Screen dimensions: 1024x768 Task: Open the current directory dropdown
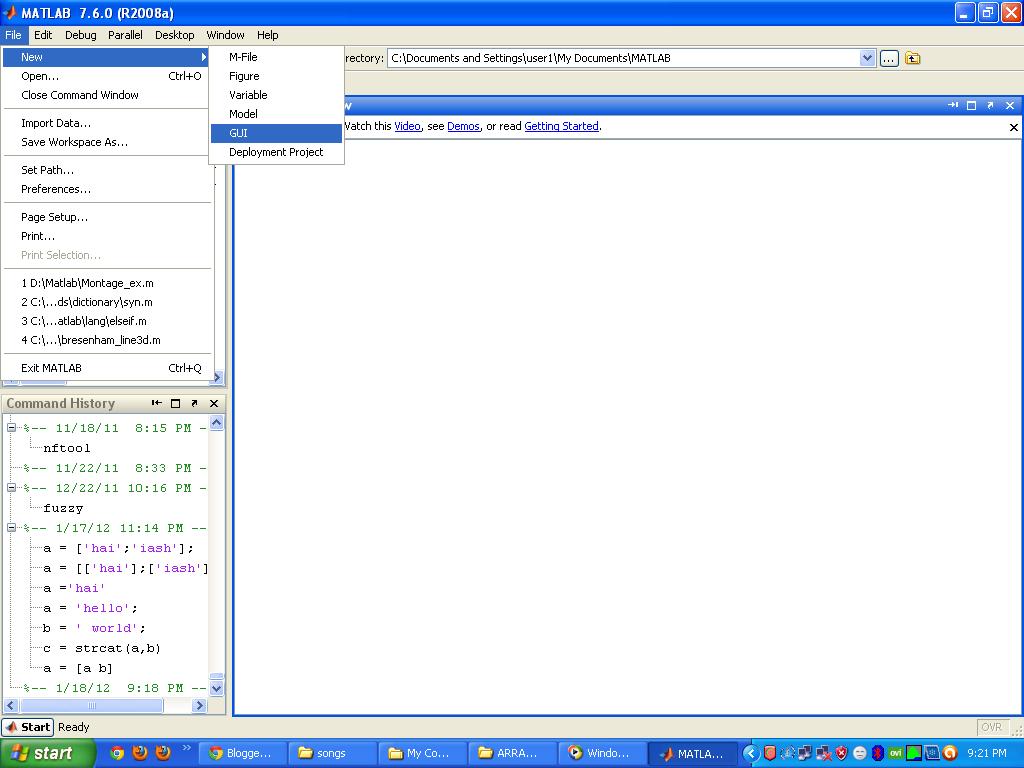click(867, 58)
